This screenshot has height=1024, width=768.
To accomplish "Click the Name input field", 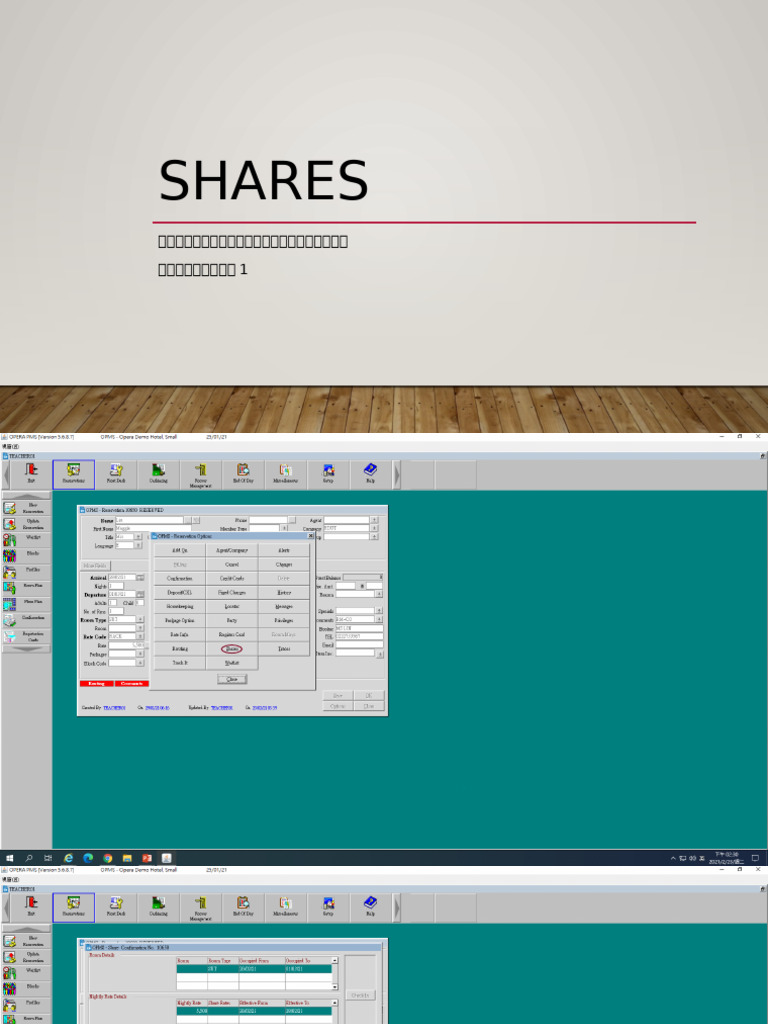I will (x=150, y=520).
